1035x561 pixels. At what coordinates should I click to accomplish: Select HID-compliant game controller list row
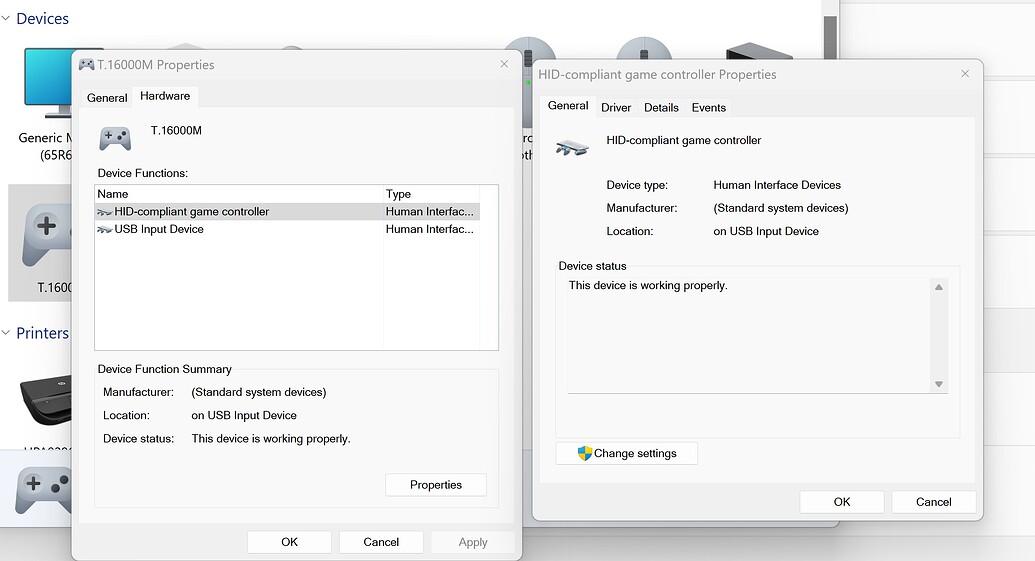(191, 211)
